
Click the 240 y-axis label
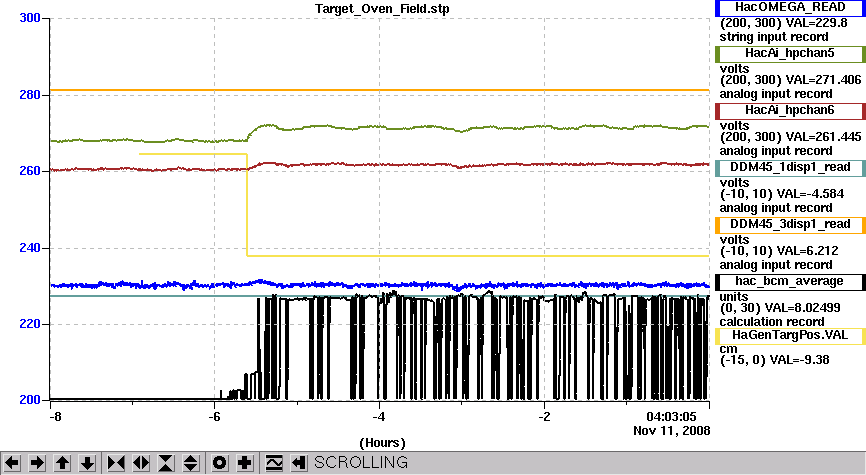click(29, 248)
